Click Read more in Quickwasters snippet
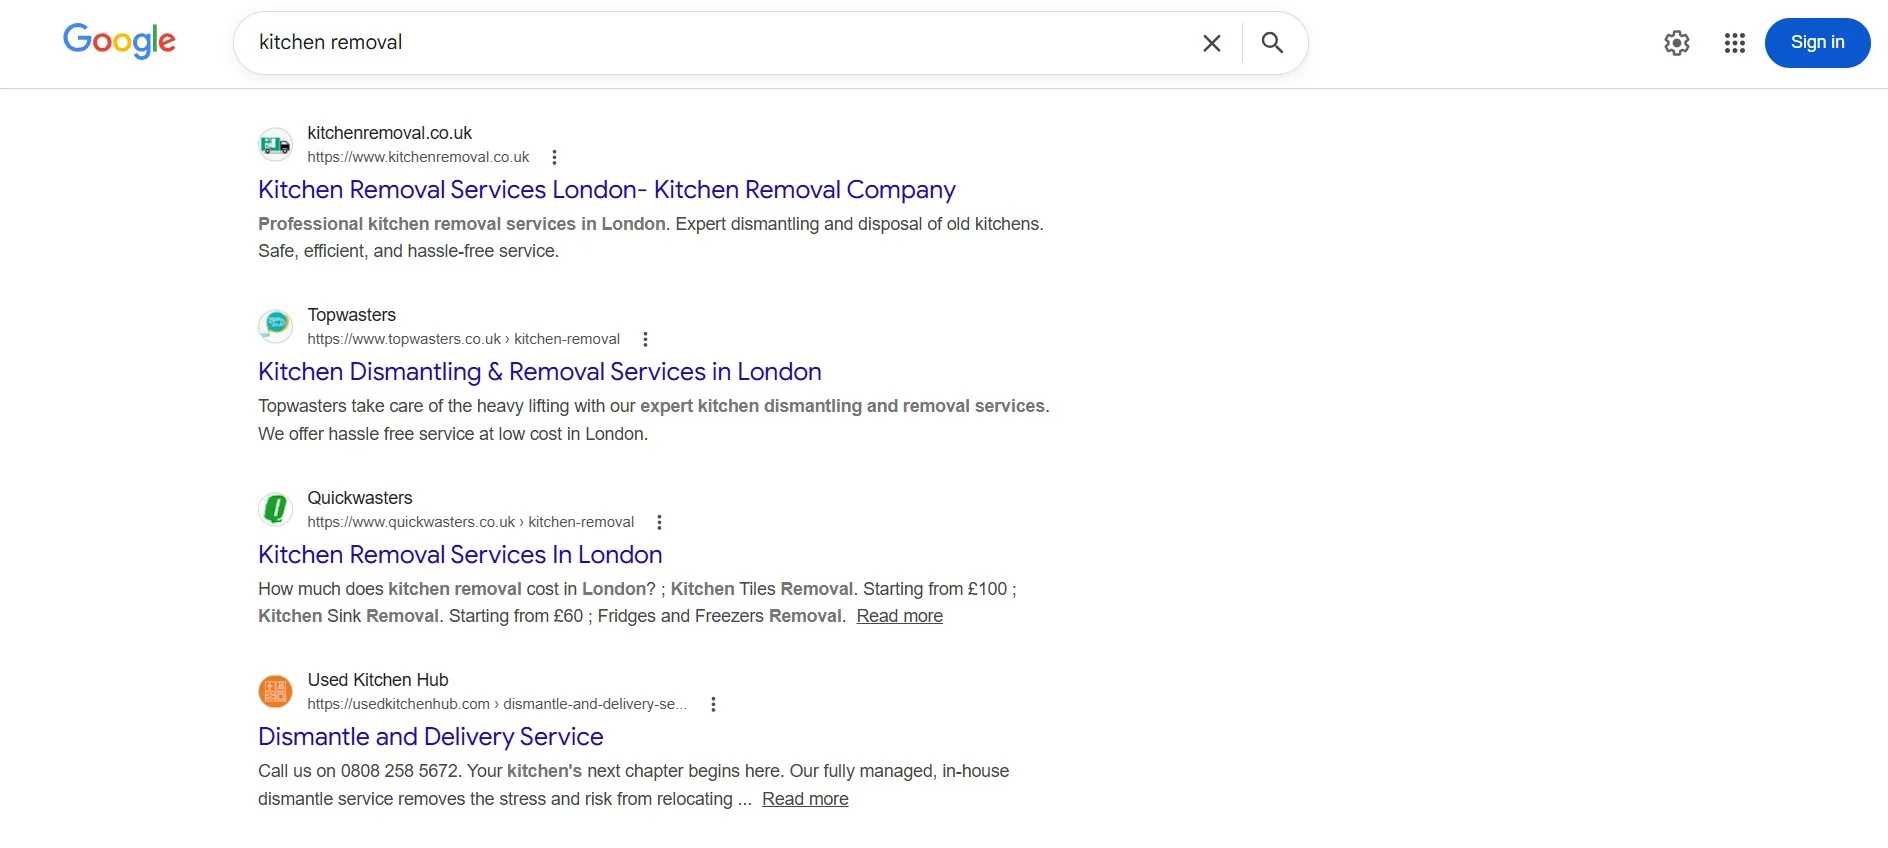This screenshot has height=848, width=1888. [x=899, y=616]
